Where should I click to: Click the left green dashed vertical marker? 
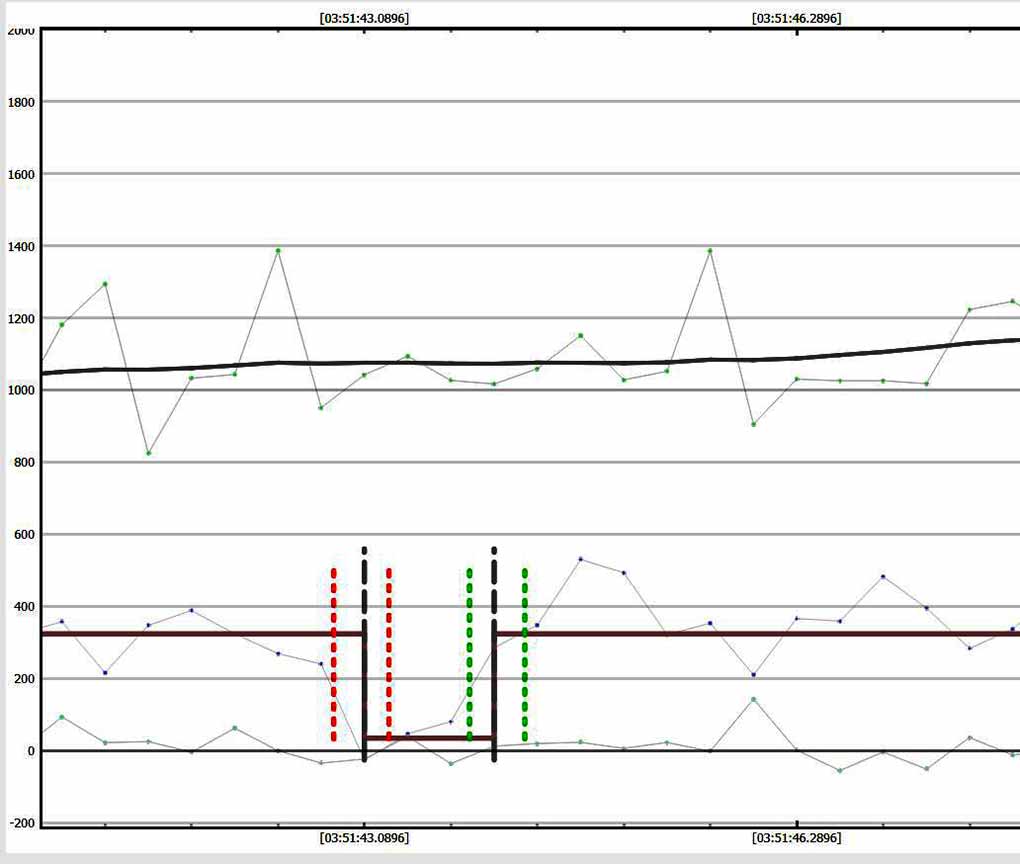click(470, 655)
